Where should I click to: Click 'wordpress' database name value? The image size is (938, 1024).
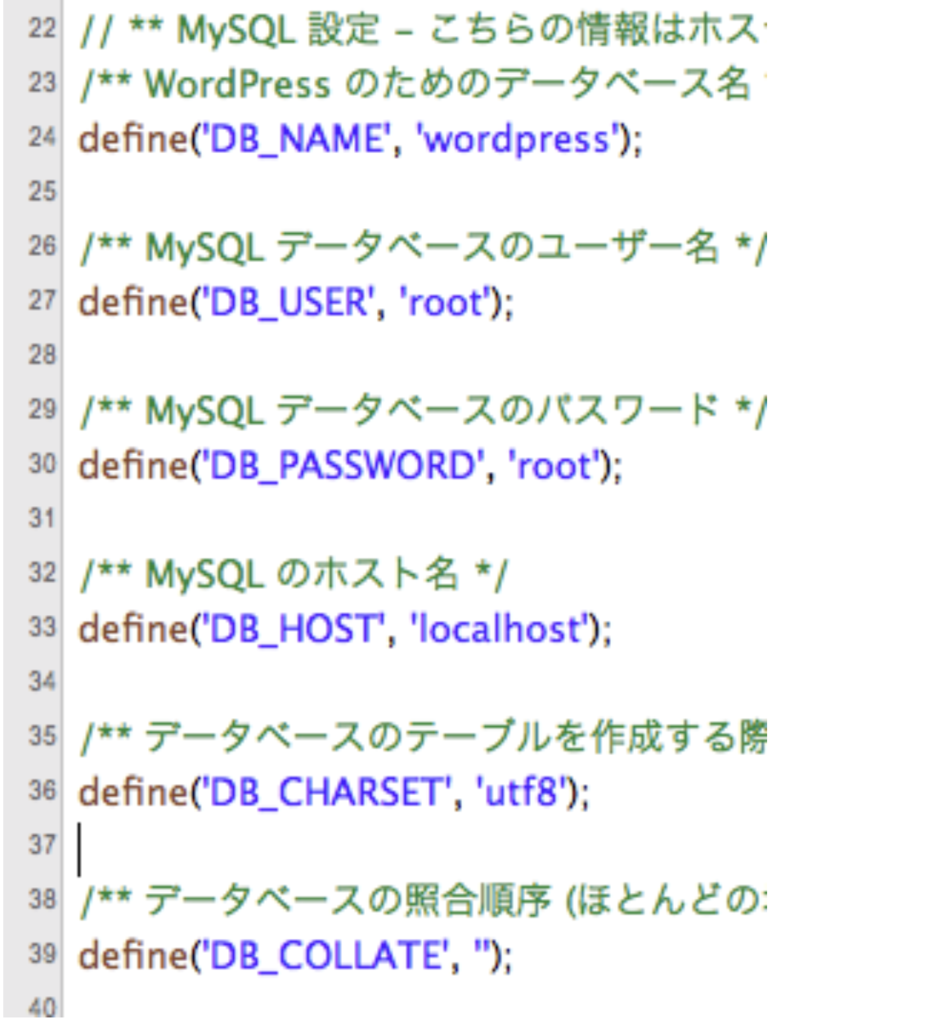pos(516,139)
